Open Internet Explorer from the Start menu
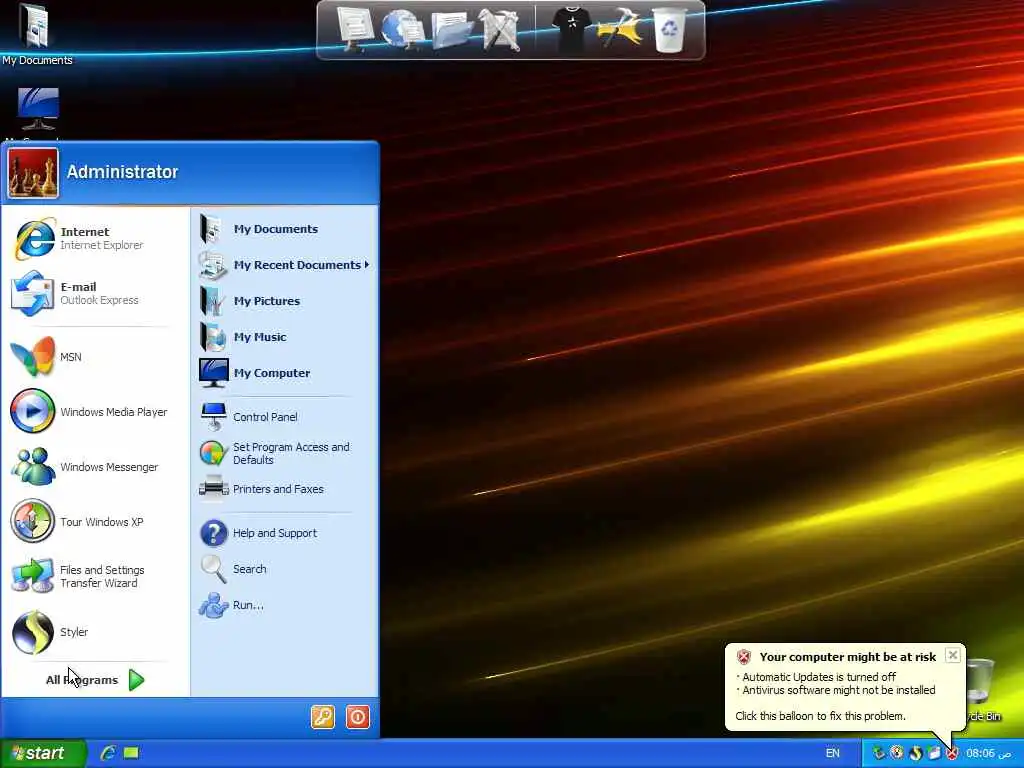1024x768 pixels. pos(96,238)
